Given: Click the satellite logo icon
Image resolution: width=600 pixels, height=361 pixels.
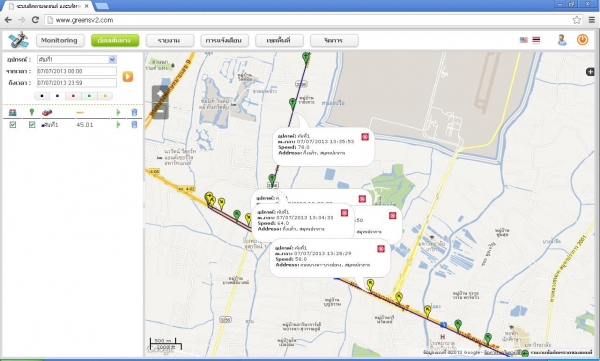Looking at the screenshot, I should coord(18,40).
